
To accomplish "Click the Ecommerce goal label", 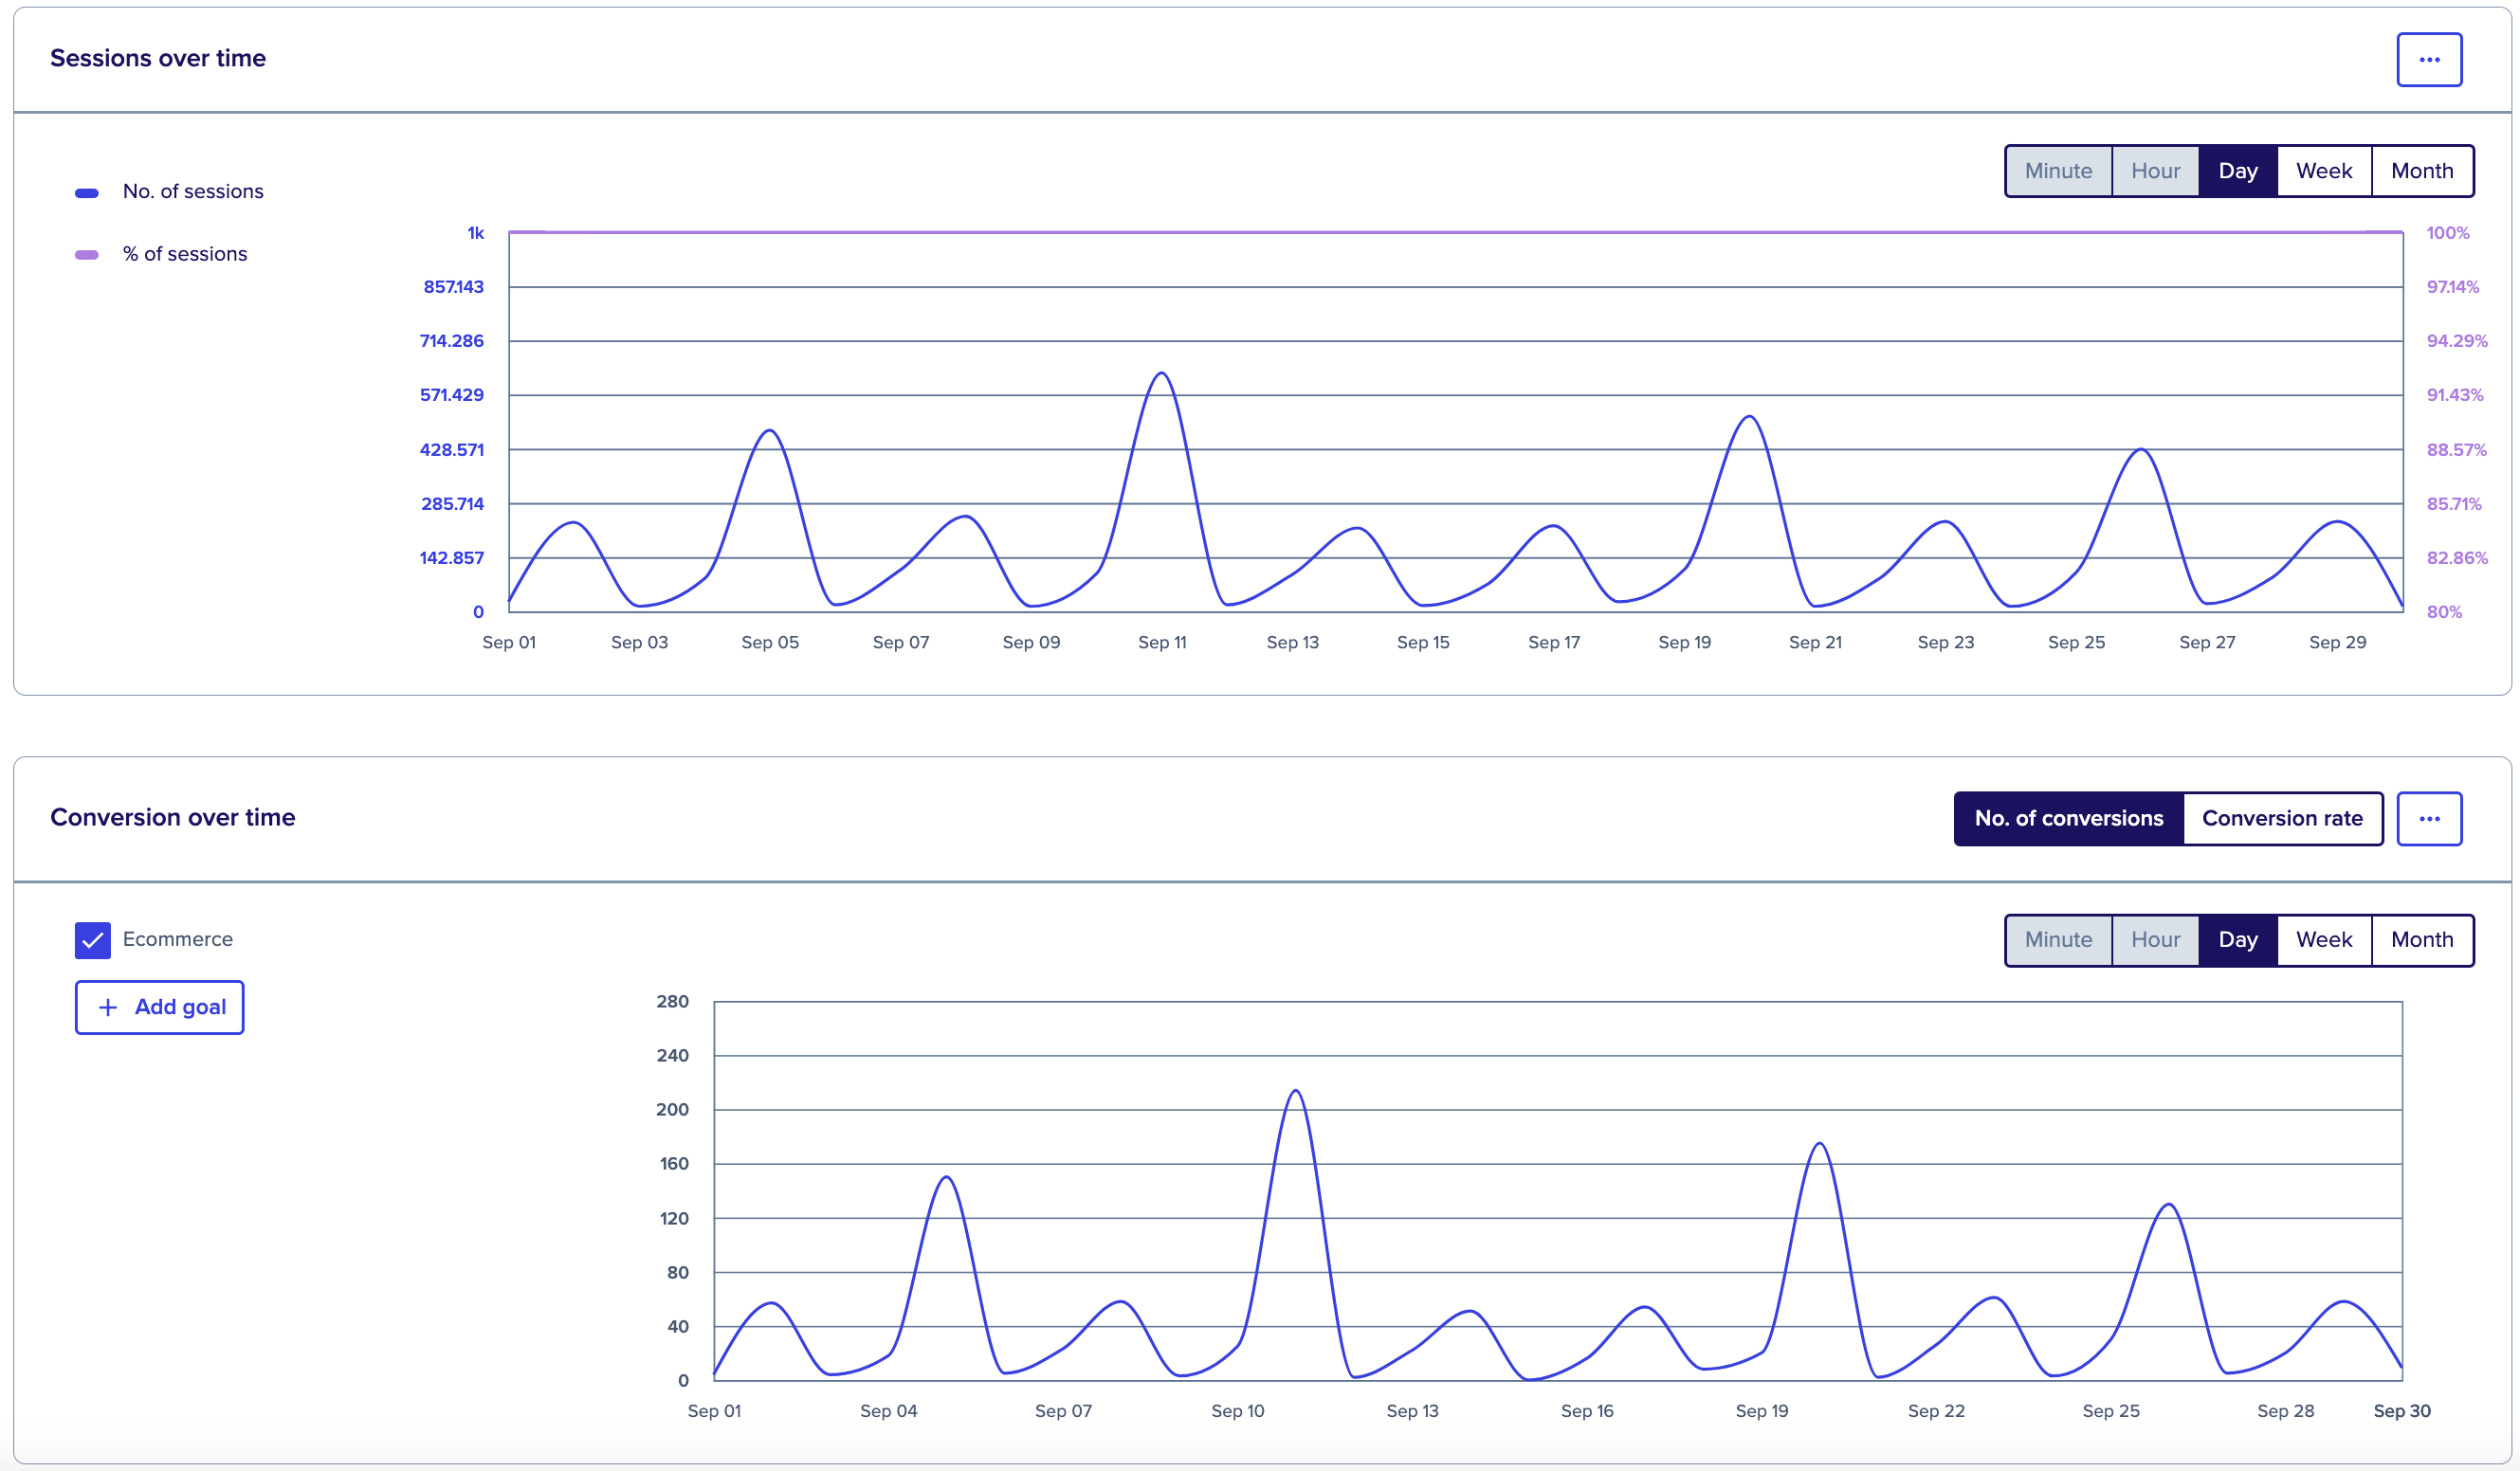I will [178, 939].
